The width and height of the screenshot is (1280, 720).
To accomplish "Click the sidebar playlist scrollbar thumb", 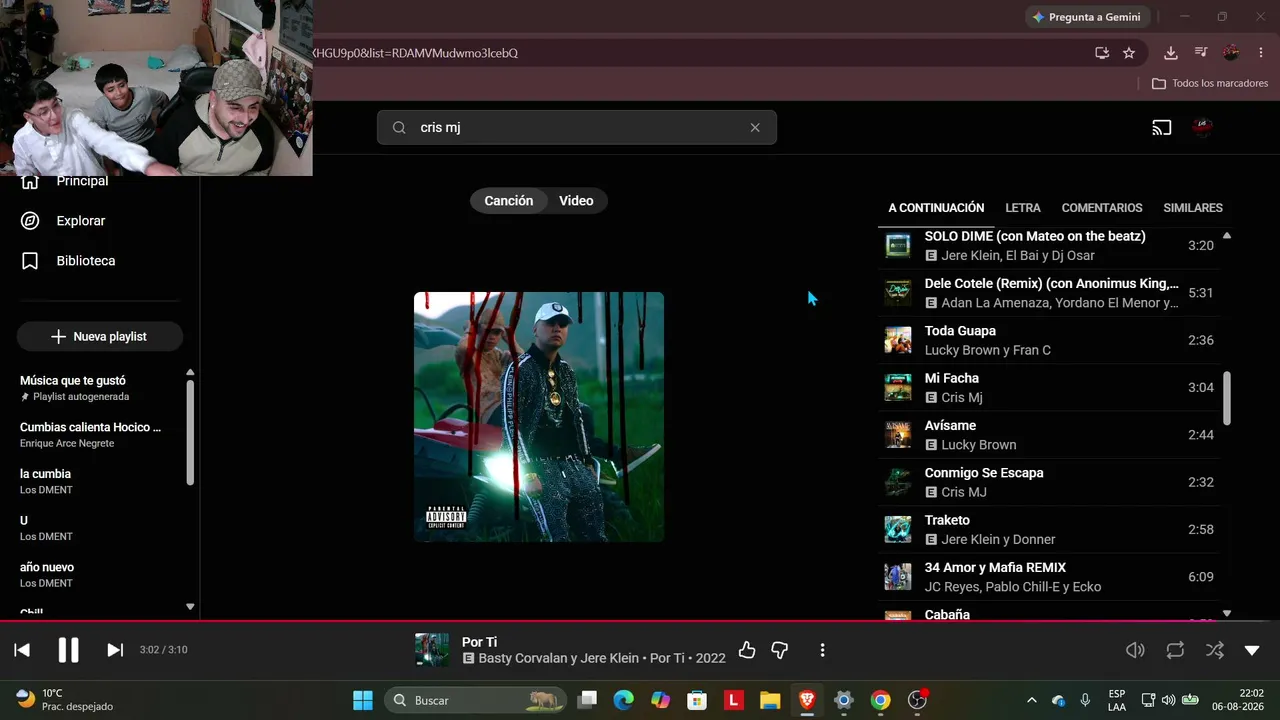I will (x=190, y=432).
